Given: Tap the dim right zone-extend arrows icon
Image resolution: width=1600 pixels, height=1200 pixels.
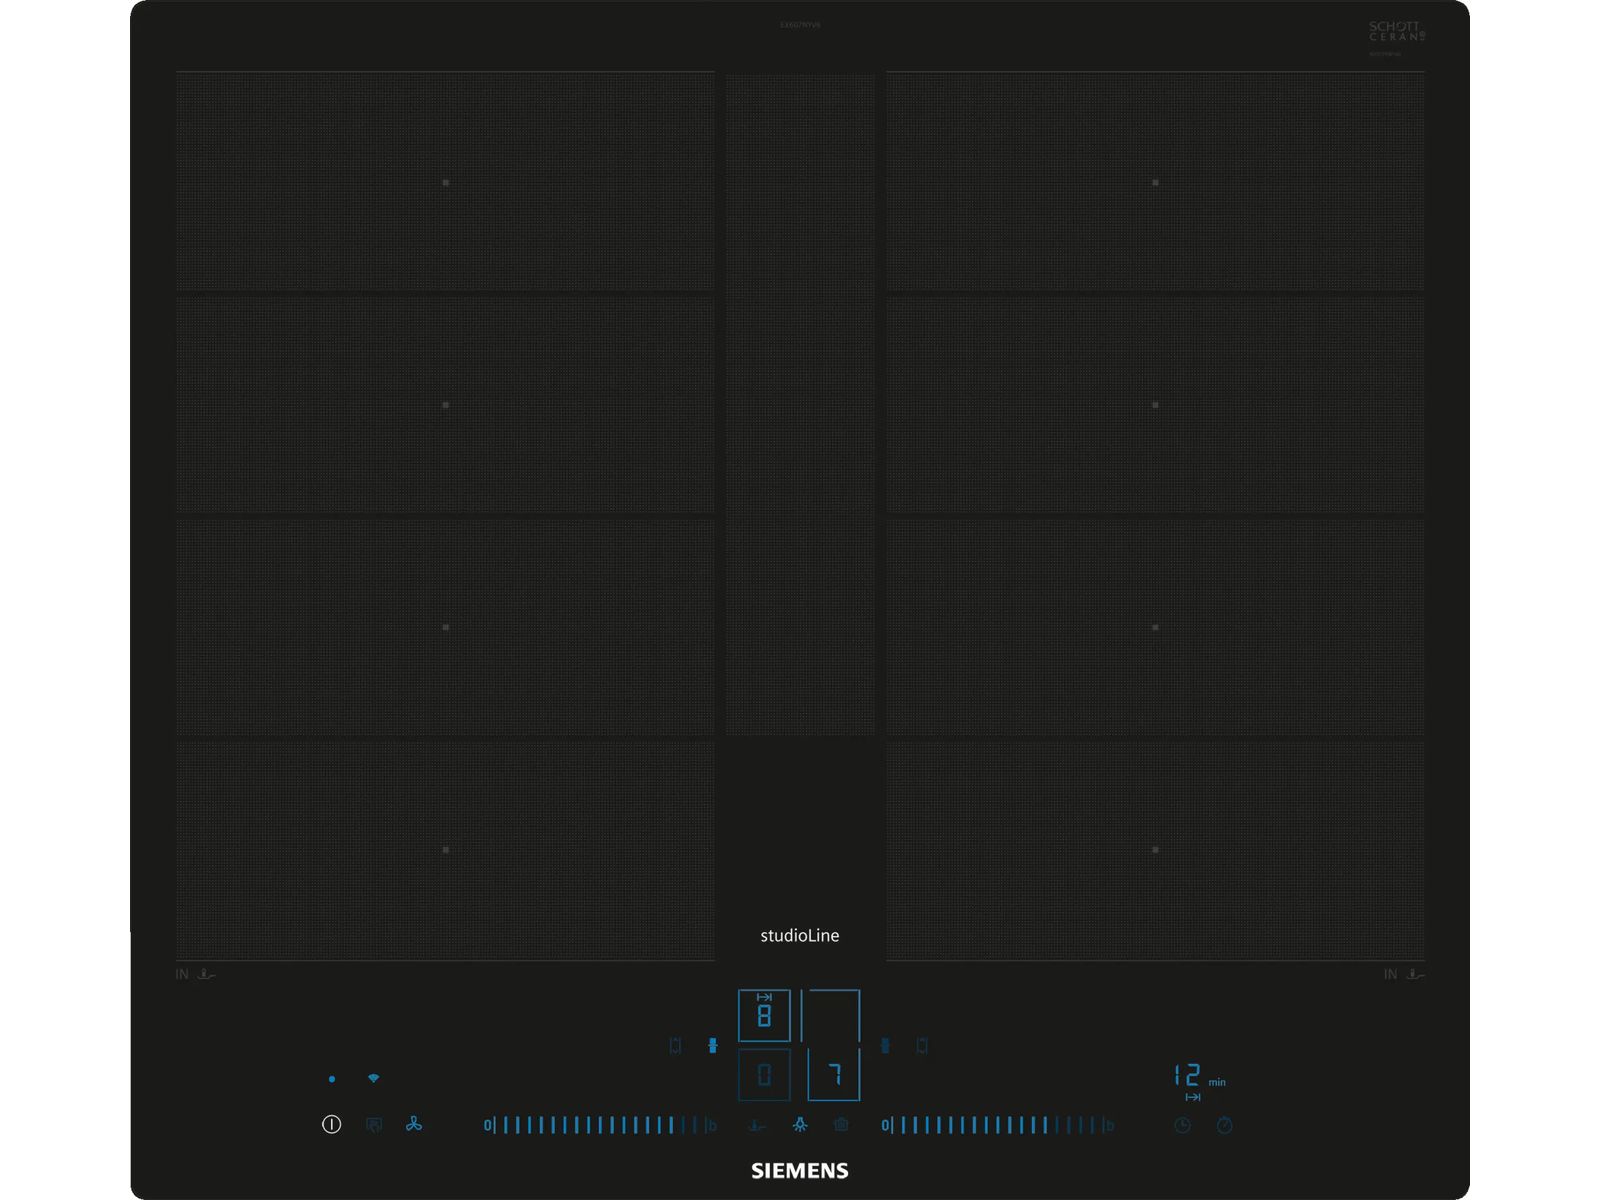Looking at the screenshot, I should pos(922,1046).
